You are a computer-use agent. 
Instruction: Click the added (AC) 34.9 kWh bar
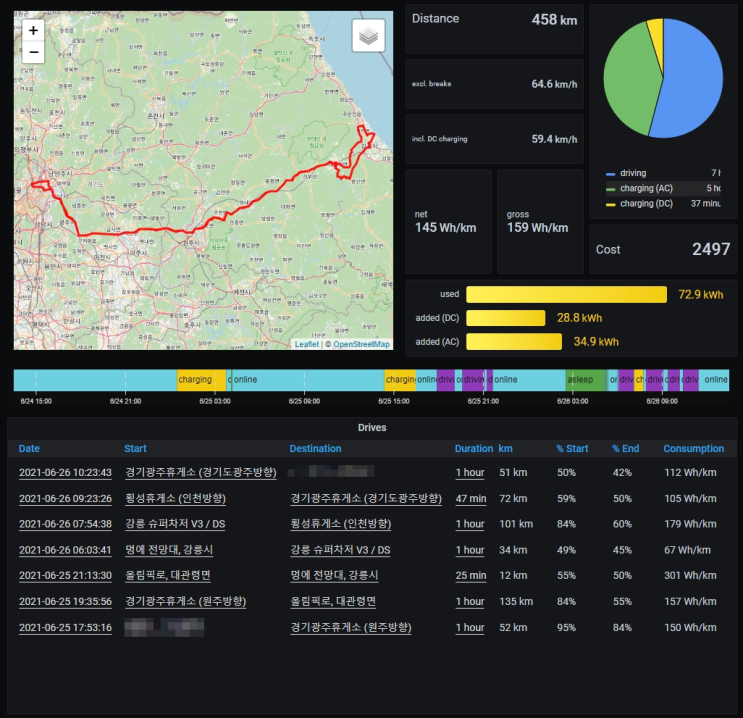pyautogui.click(x=514, y=342)
